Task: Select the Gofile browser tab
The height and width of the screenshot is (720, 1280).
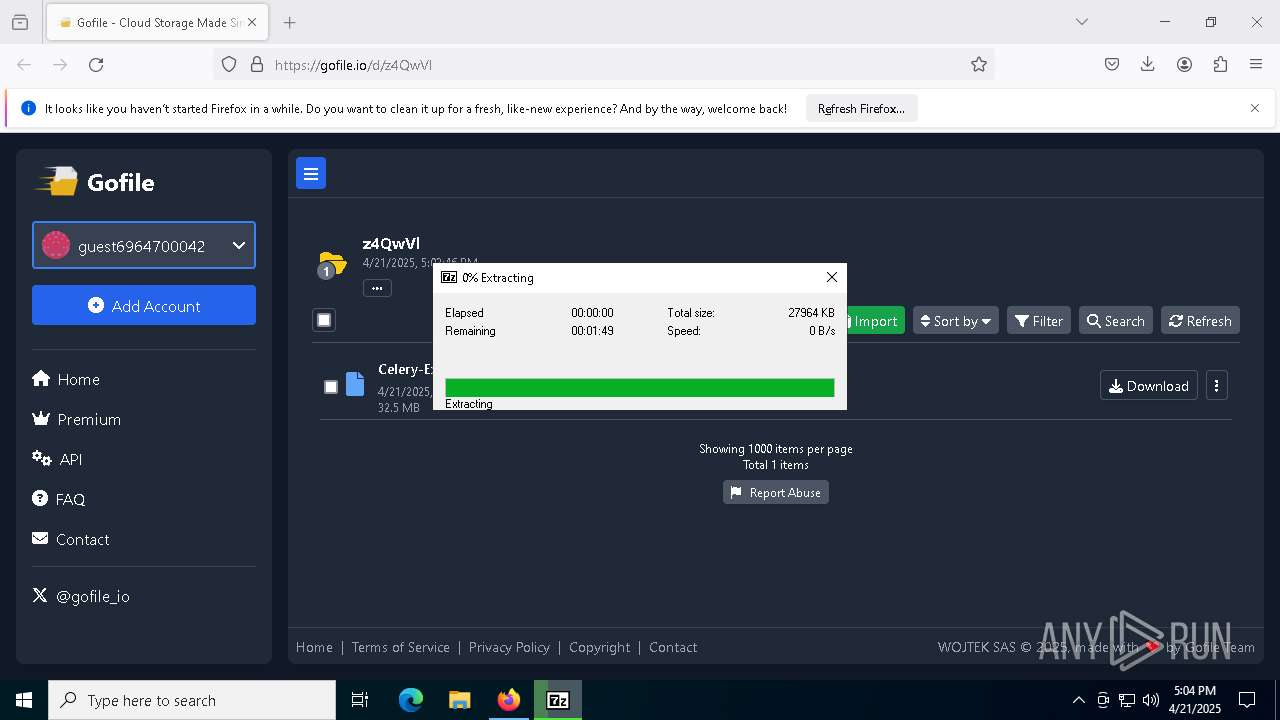Action: [157, 22]
